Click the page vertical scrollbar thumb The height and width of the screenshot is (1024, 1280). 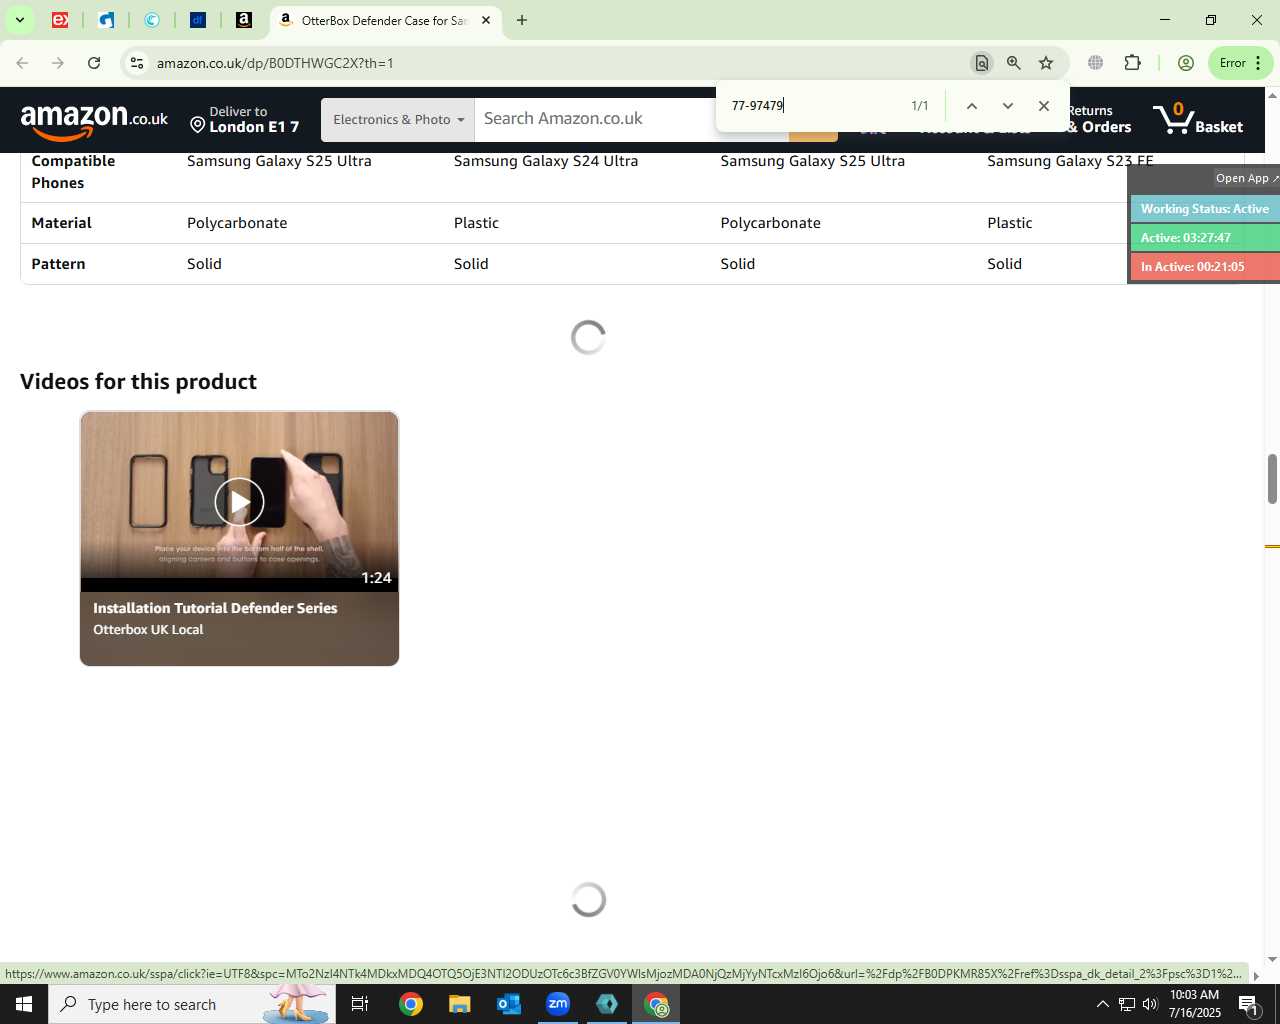[x=1272, y=479]
